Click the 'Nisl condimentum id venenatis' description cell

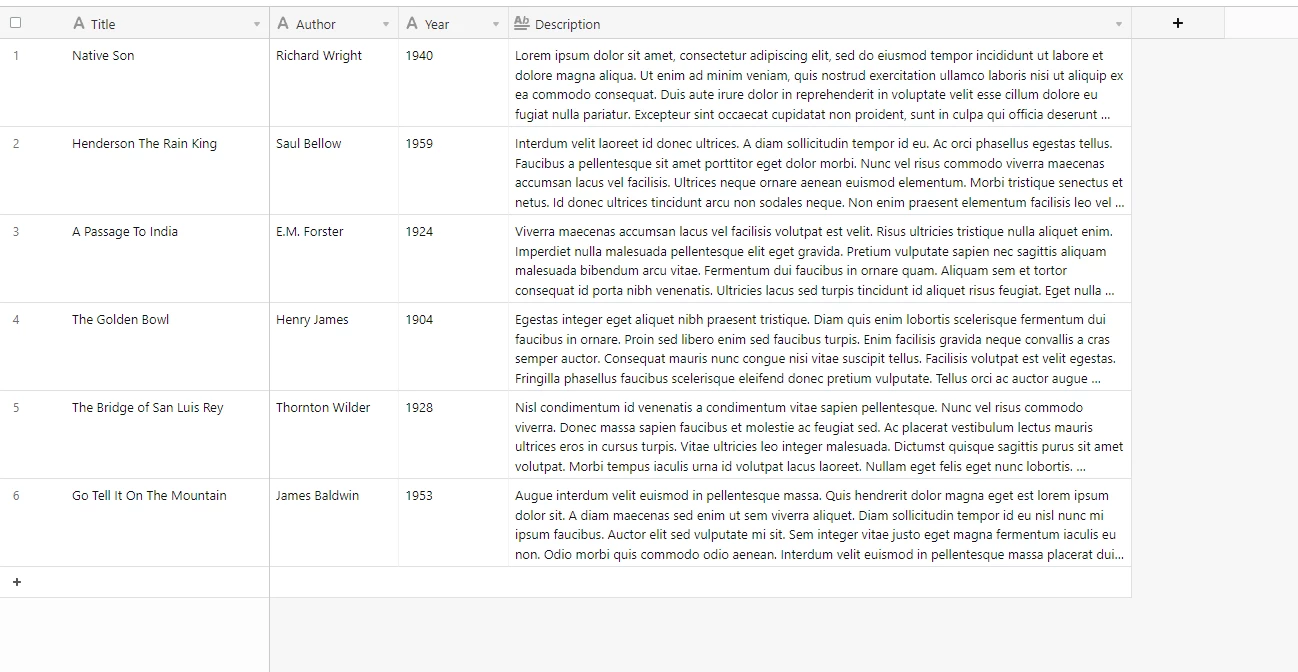pos(820,435)
